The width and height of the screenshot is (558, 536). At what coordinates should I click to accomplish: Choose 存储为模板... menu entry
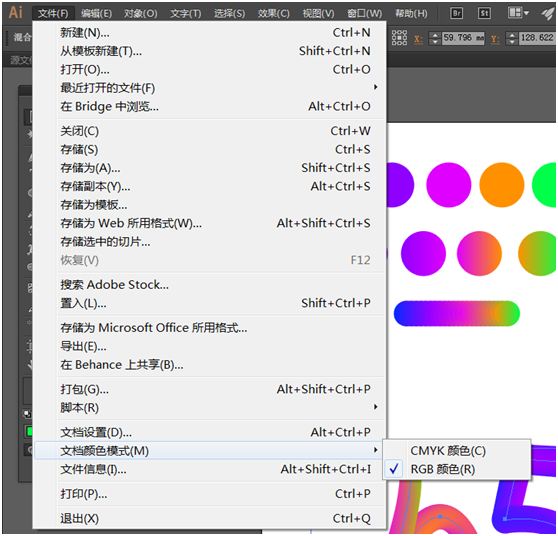210,205
